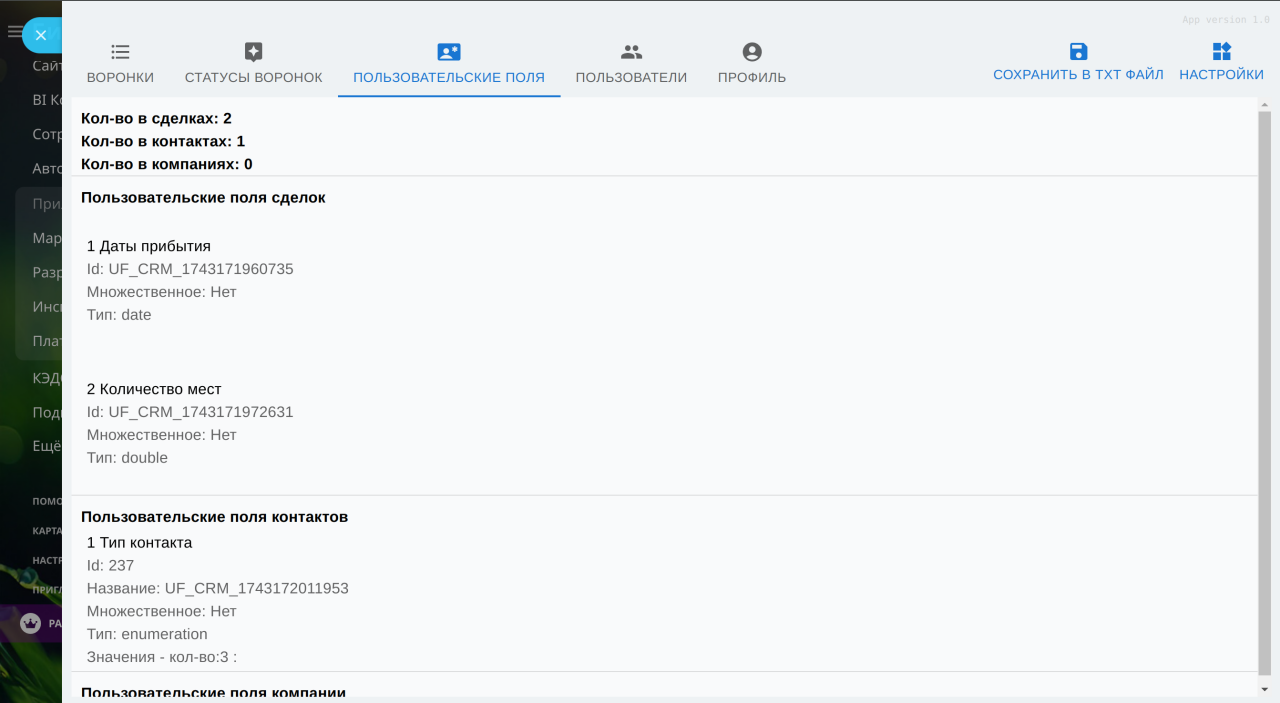This screenshot has height=703, width=1280.
Task: Select field name '2 Количество мест'
Action: (154, 389)
